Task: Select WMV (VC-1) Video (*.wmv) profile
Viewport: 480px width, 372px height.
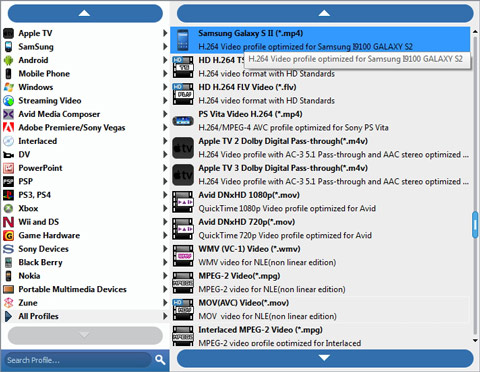Action: (x=320, y=256)
